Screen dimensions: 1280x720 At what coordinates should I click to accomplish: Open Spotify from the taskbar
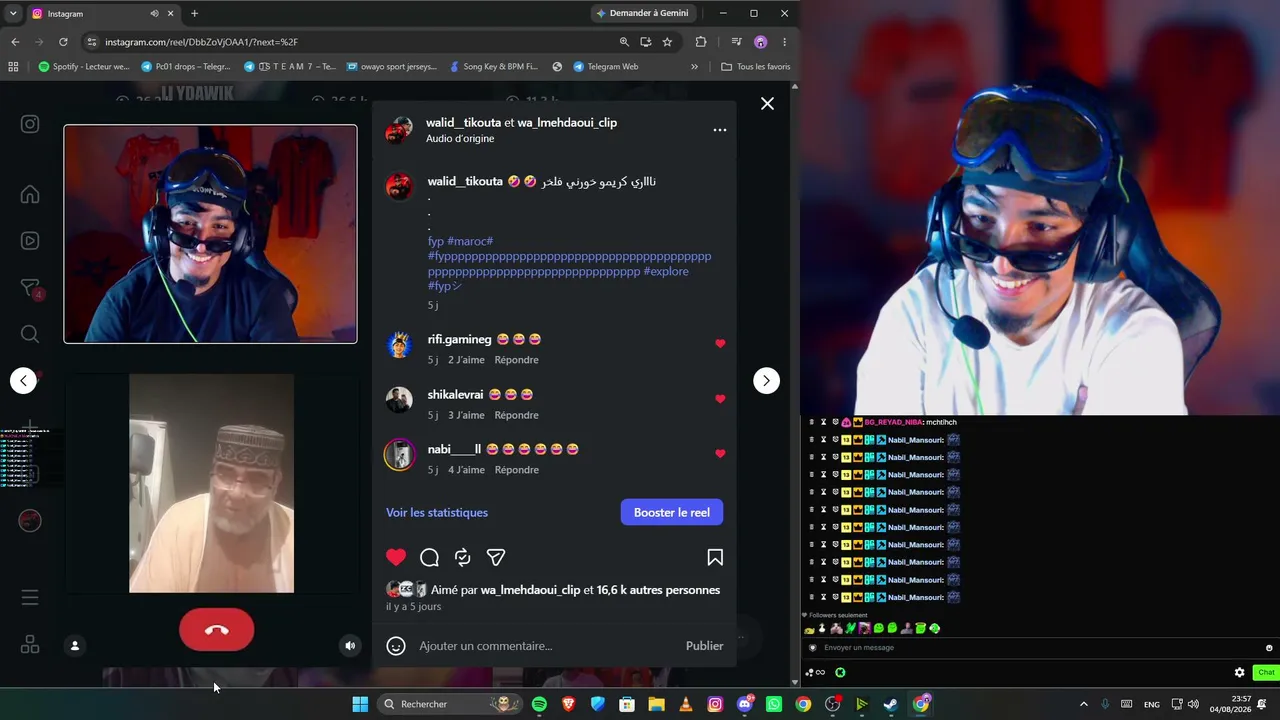coord(539,704)
